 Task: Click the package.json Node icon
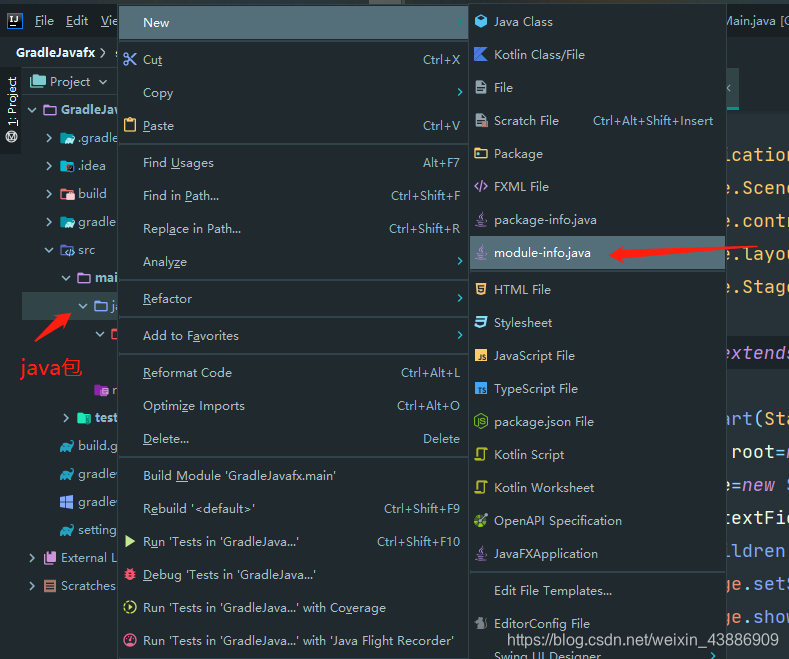point(481,421)
